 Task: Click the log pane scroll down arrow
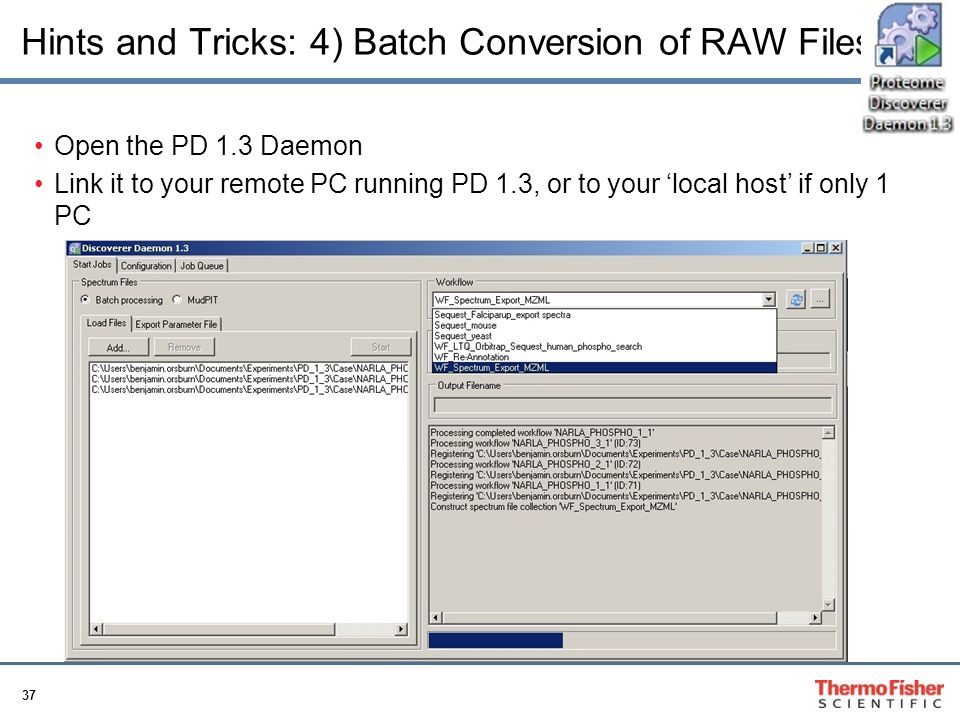(x=828, y=604)
